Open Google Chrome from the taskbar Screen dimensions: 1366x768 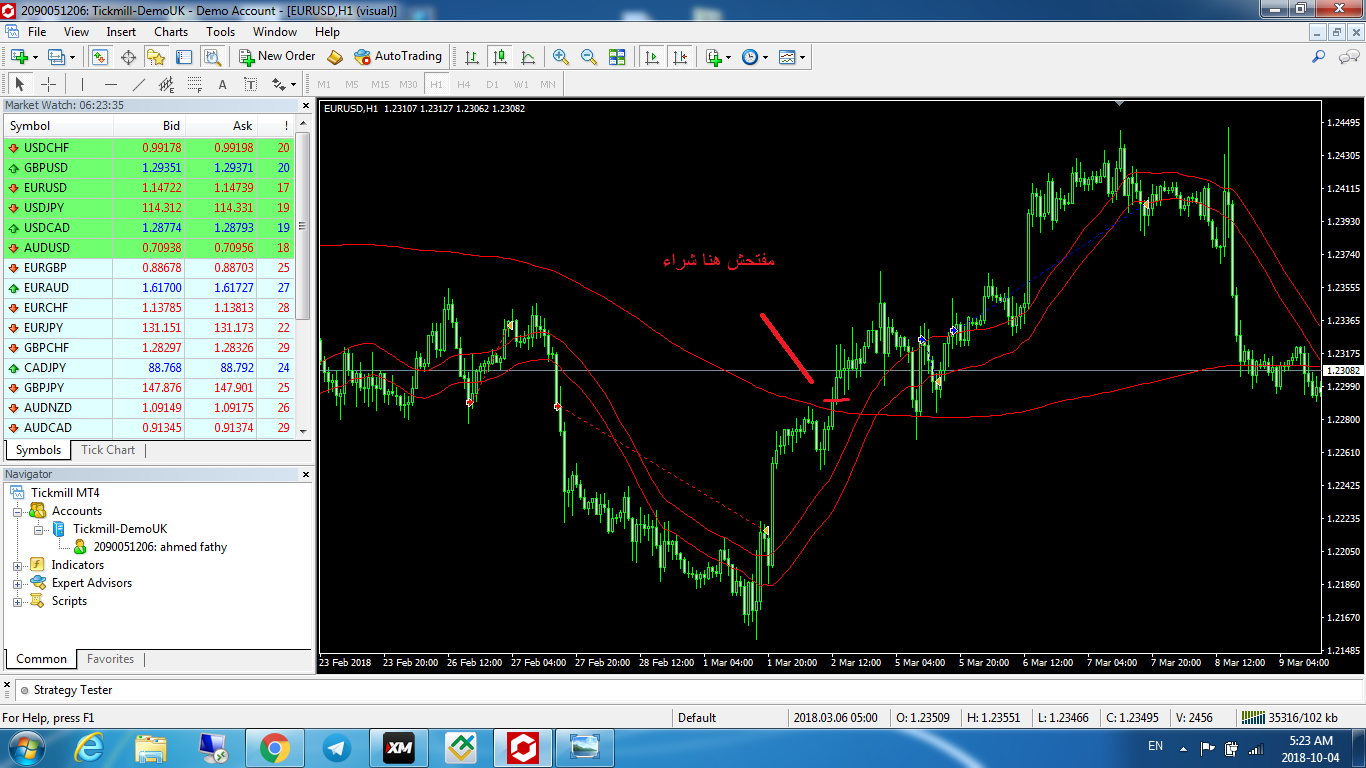(274, 747)
